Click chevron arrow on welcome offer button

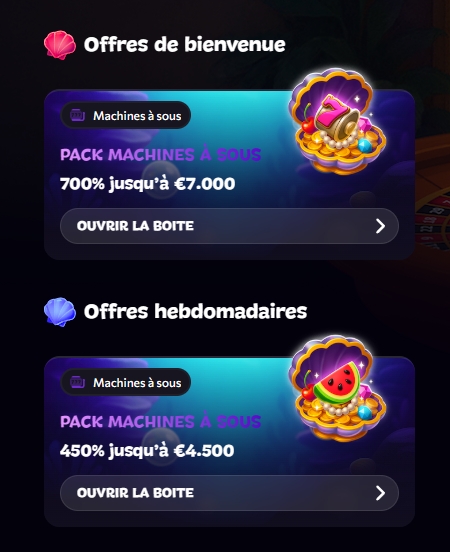[x=380, y=226]
